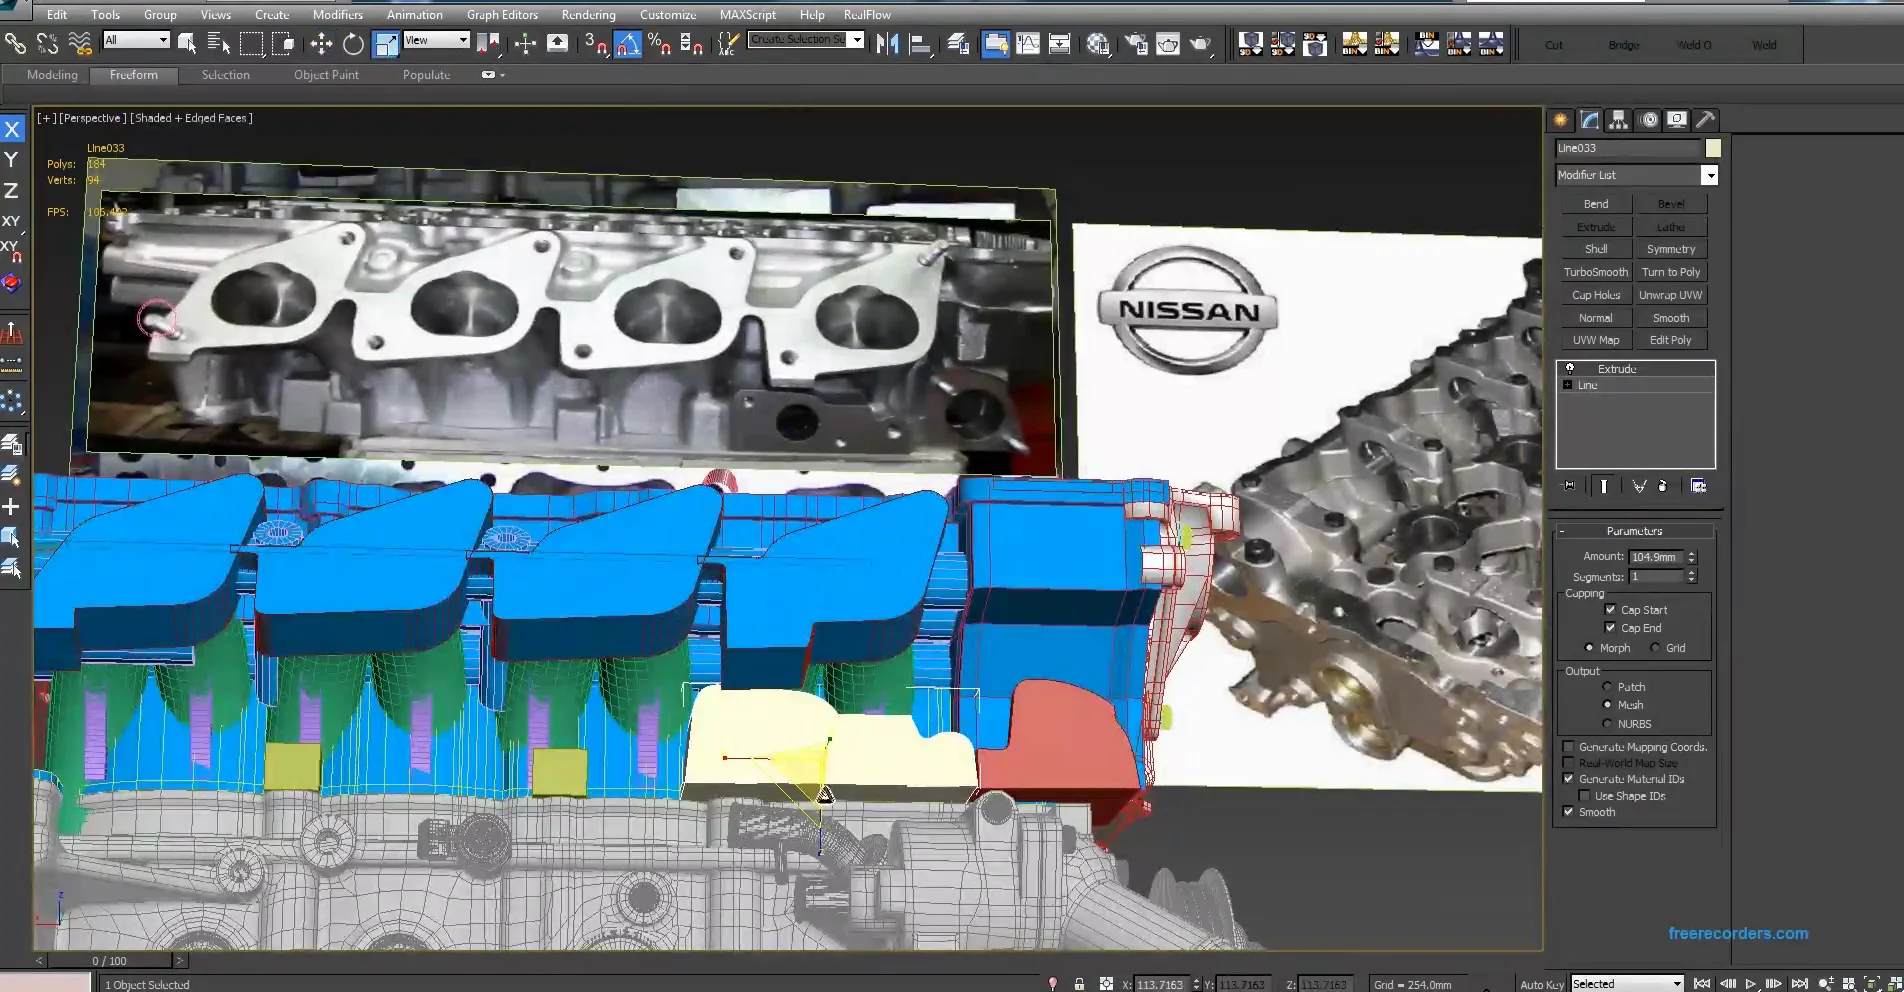Activate the Select Object arrow tool
The image size is (1904, 992).
tap(187, 43)
